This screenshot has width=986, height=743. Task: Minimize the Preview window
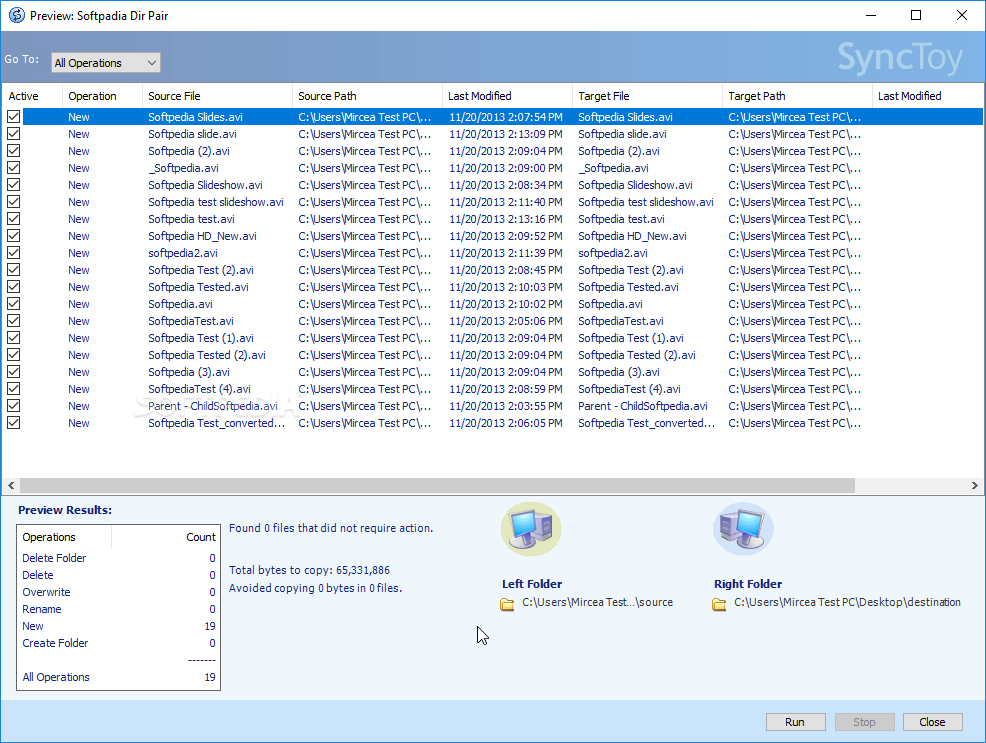click(870, 15)
